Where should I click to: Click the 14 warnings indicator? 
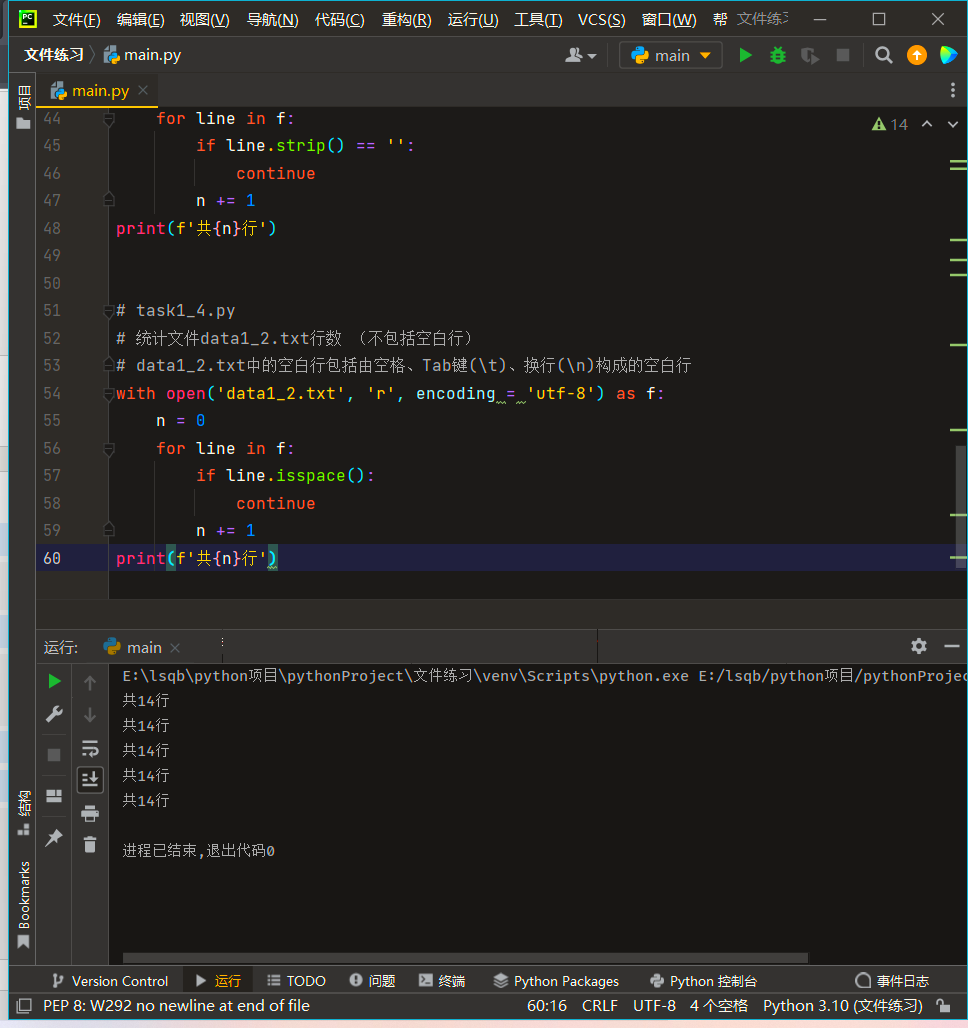[890, 124]
